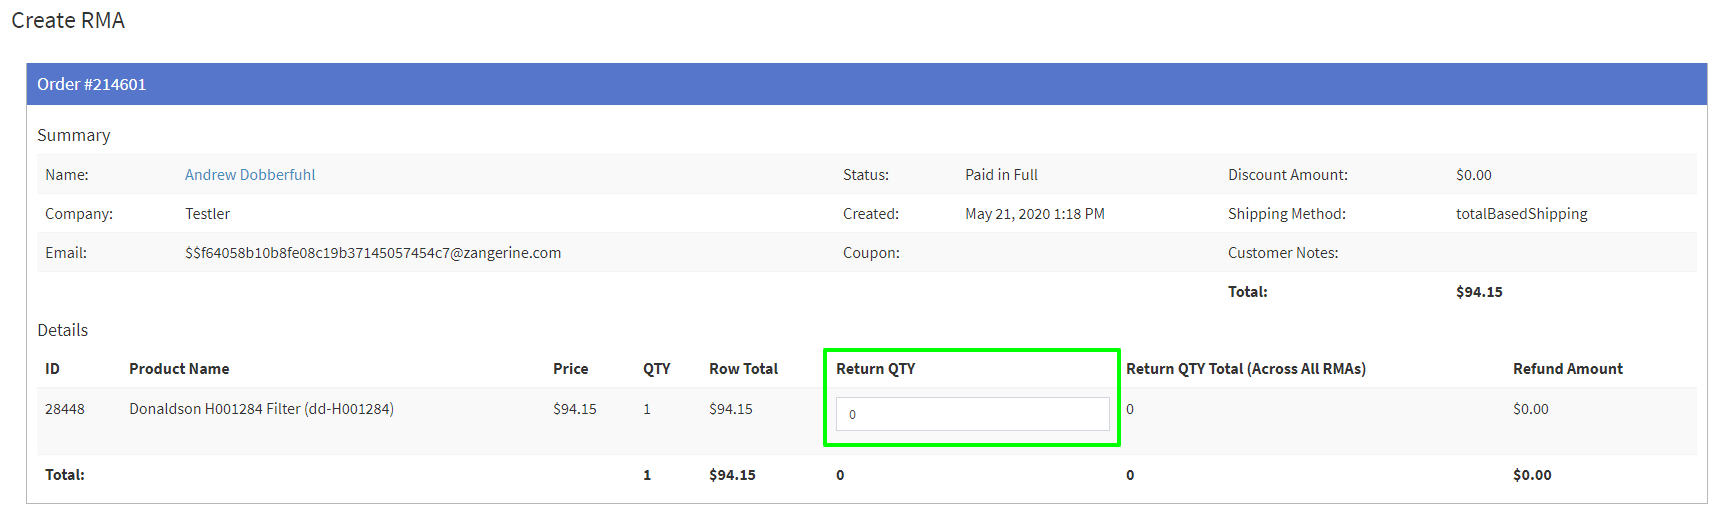Click the bold $94.15 summary total
Image resolution: width=1722 pixels, height=510 pixels.
tap(1479, 292)
